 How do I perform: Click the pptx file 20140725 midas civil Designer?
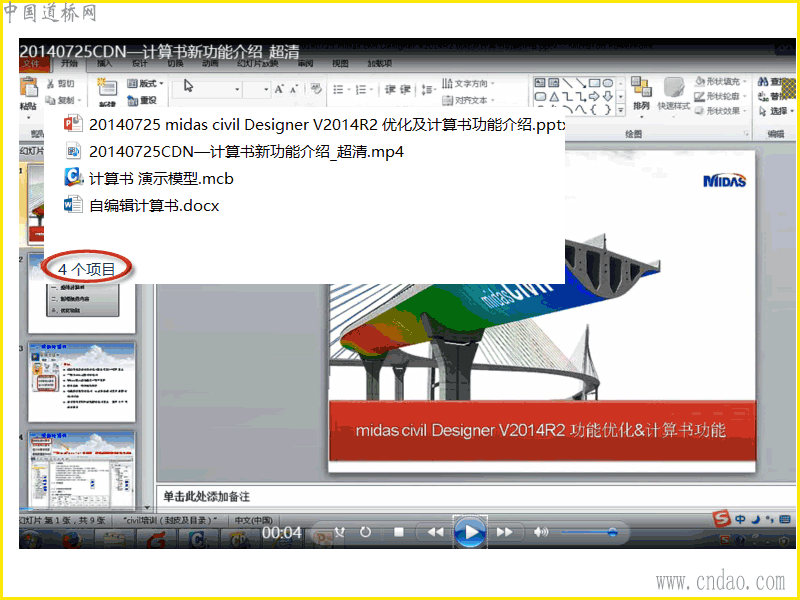pos(315,124)
